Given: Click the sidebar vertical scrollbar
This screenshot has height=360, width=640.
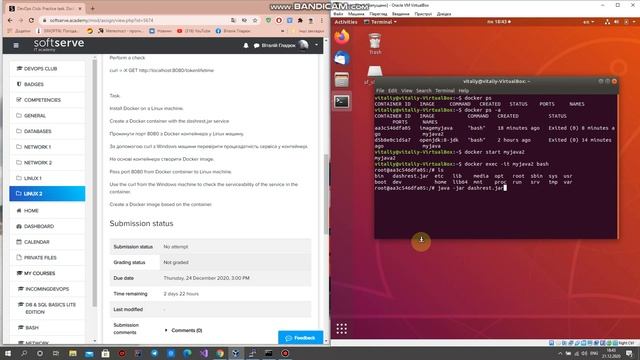Looking at the screenshot, I should (x=95, y=183).
